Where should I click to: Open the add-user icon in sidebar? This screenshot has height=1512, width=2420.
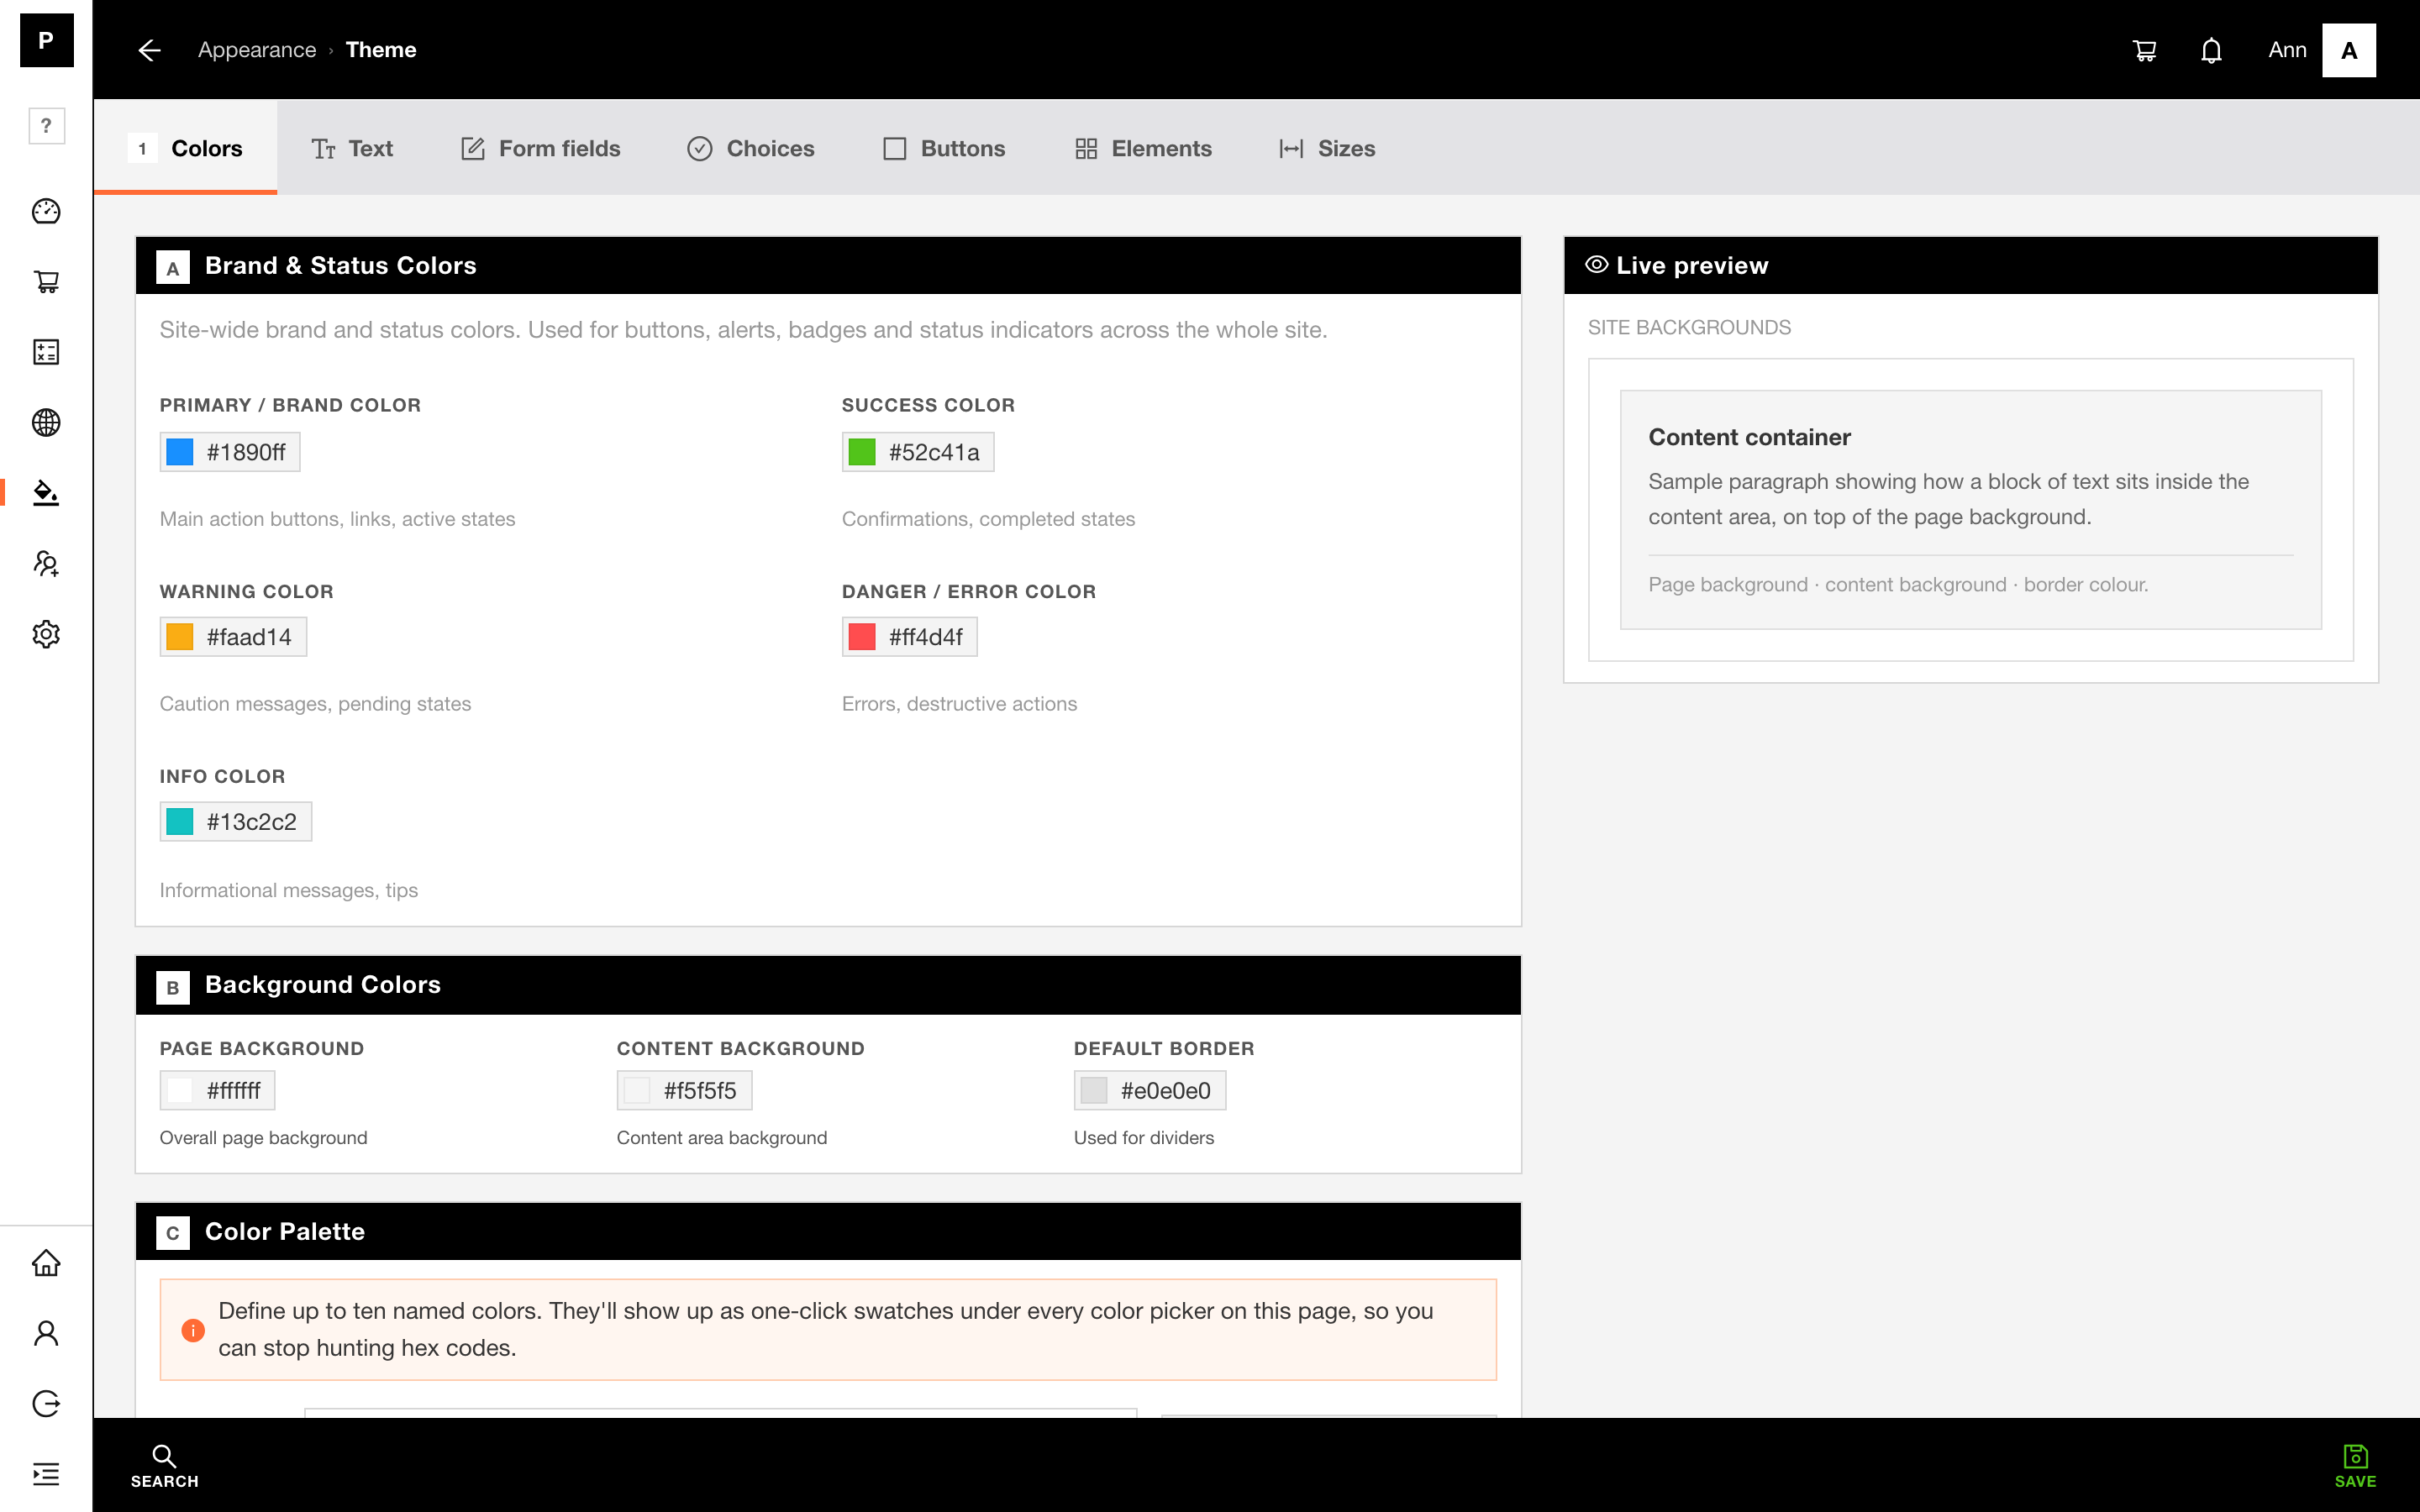46,563
